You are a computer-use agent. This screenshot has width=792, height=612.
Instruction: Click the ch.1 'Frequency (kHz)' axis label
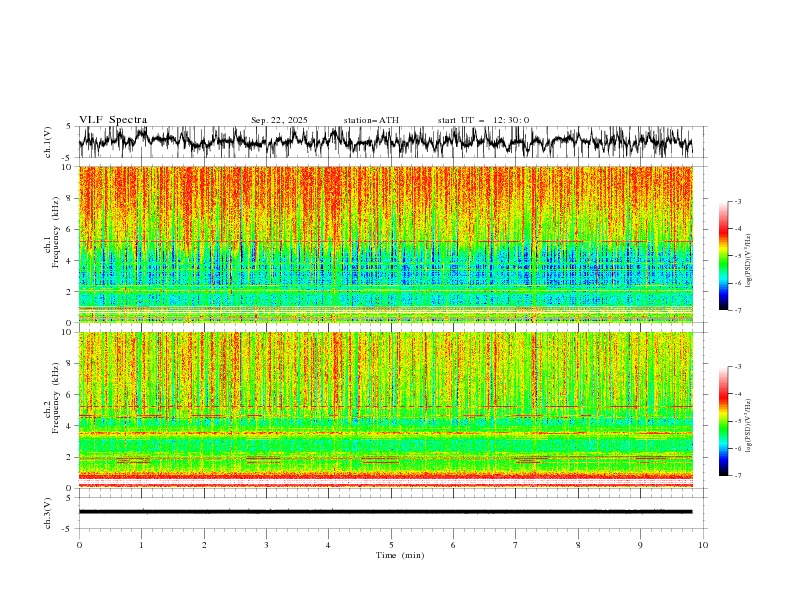56,233
